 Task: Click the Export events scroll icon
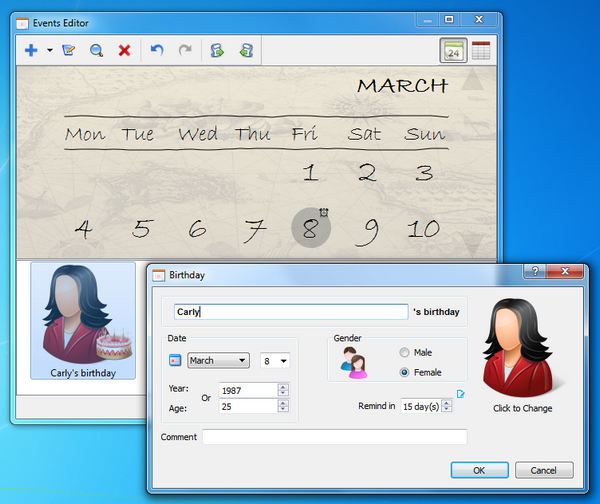point(217,50)
